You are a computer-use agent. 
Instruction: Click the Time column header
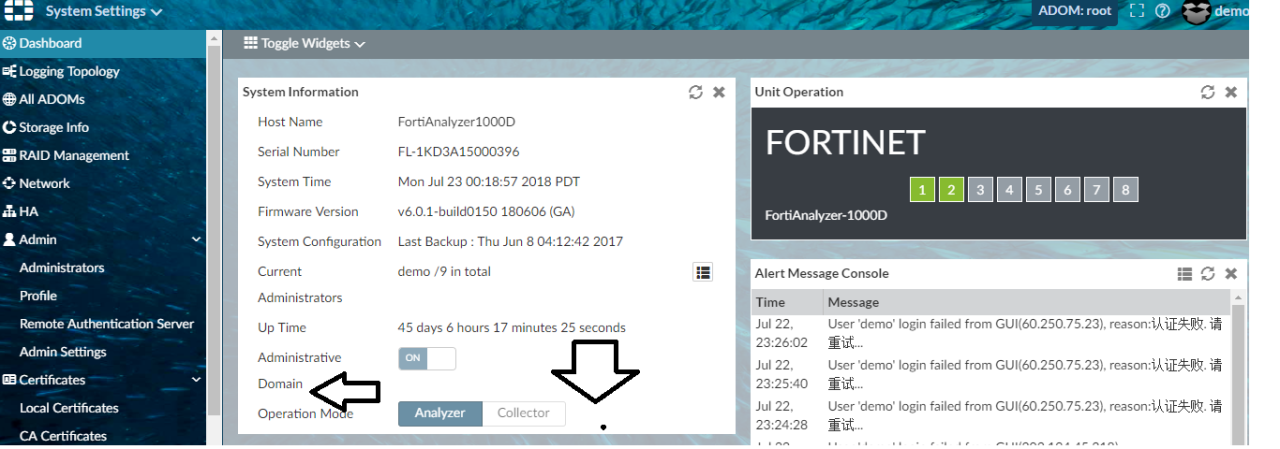click(x=787, y=302)
